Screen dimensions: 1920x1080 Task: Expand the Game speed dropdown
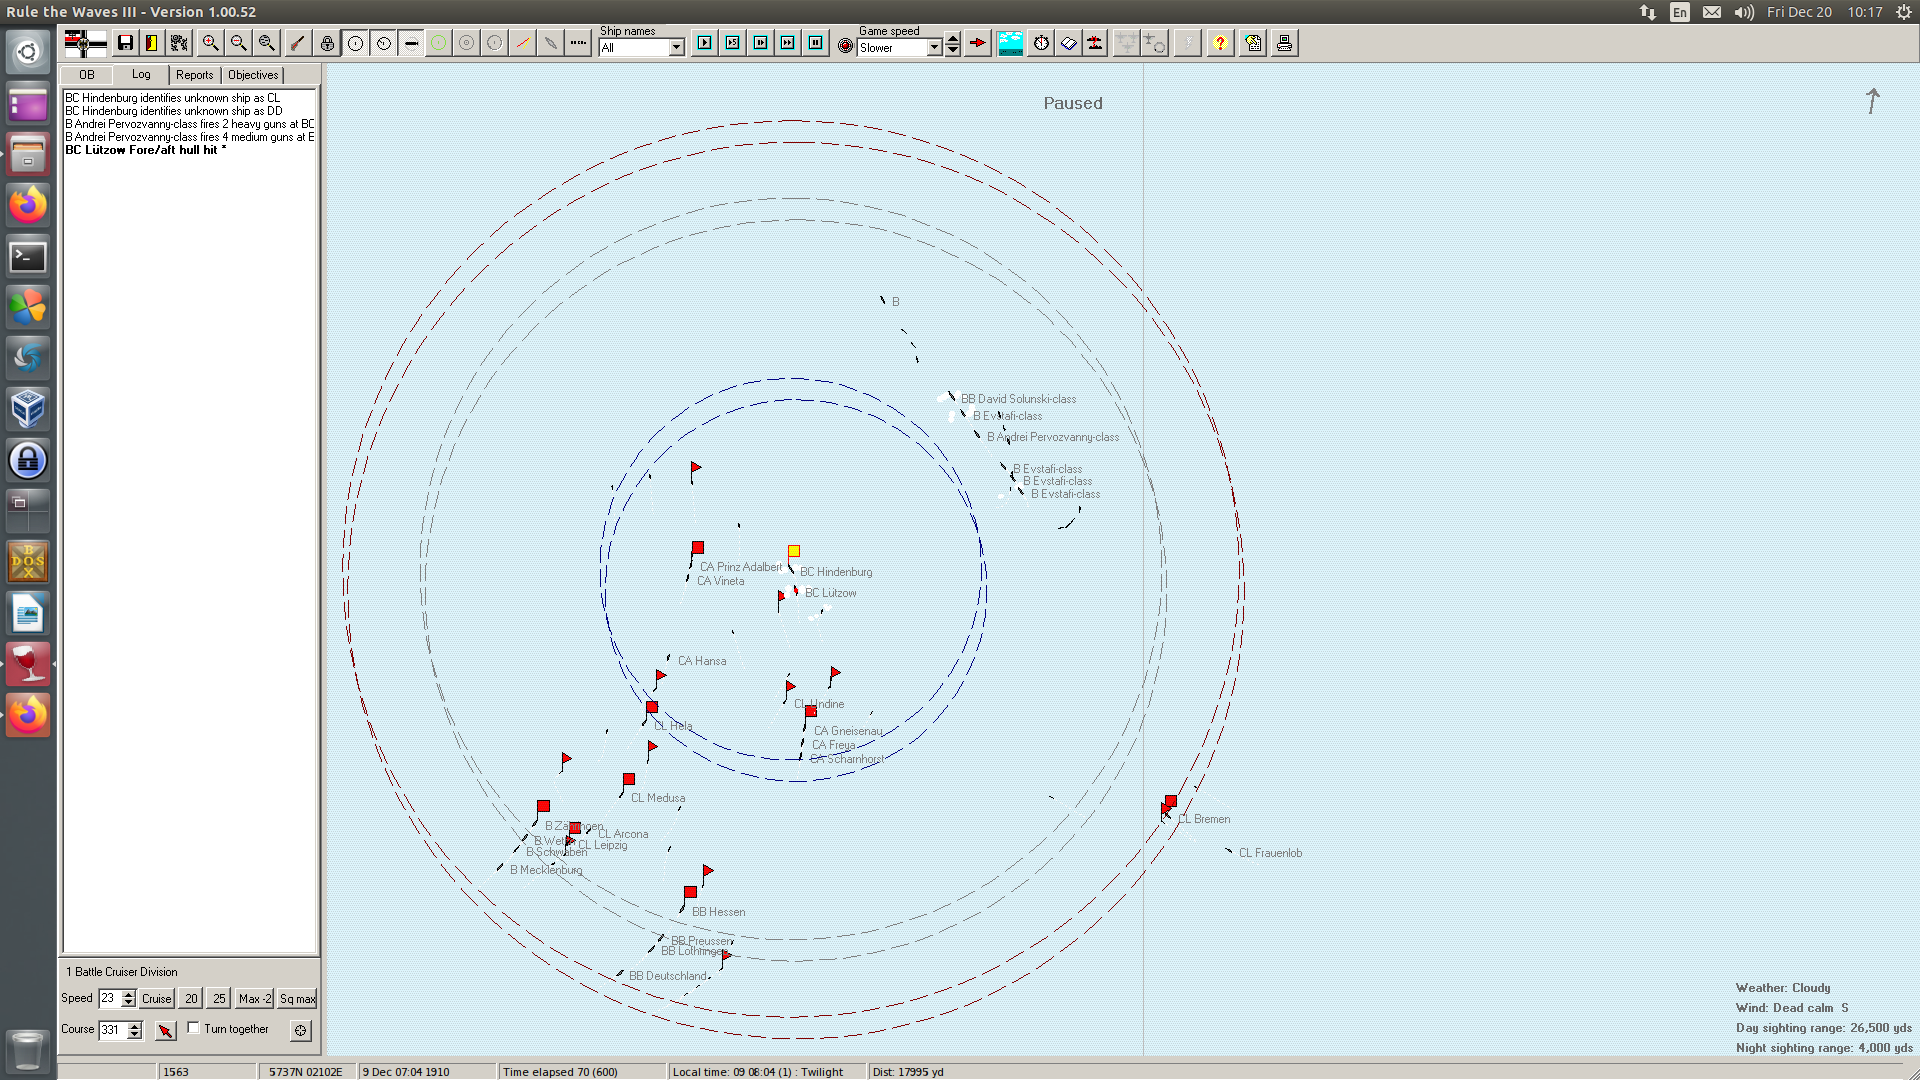pos(934,47)
